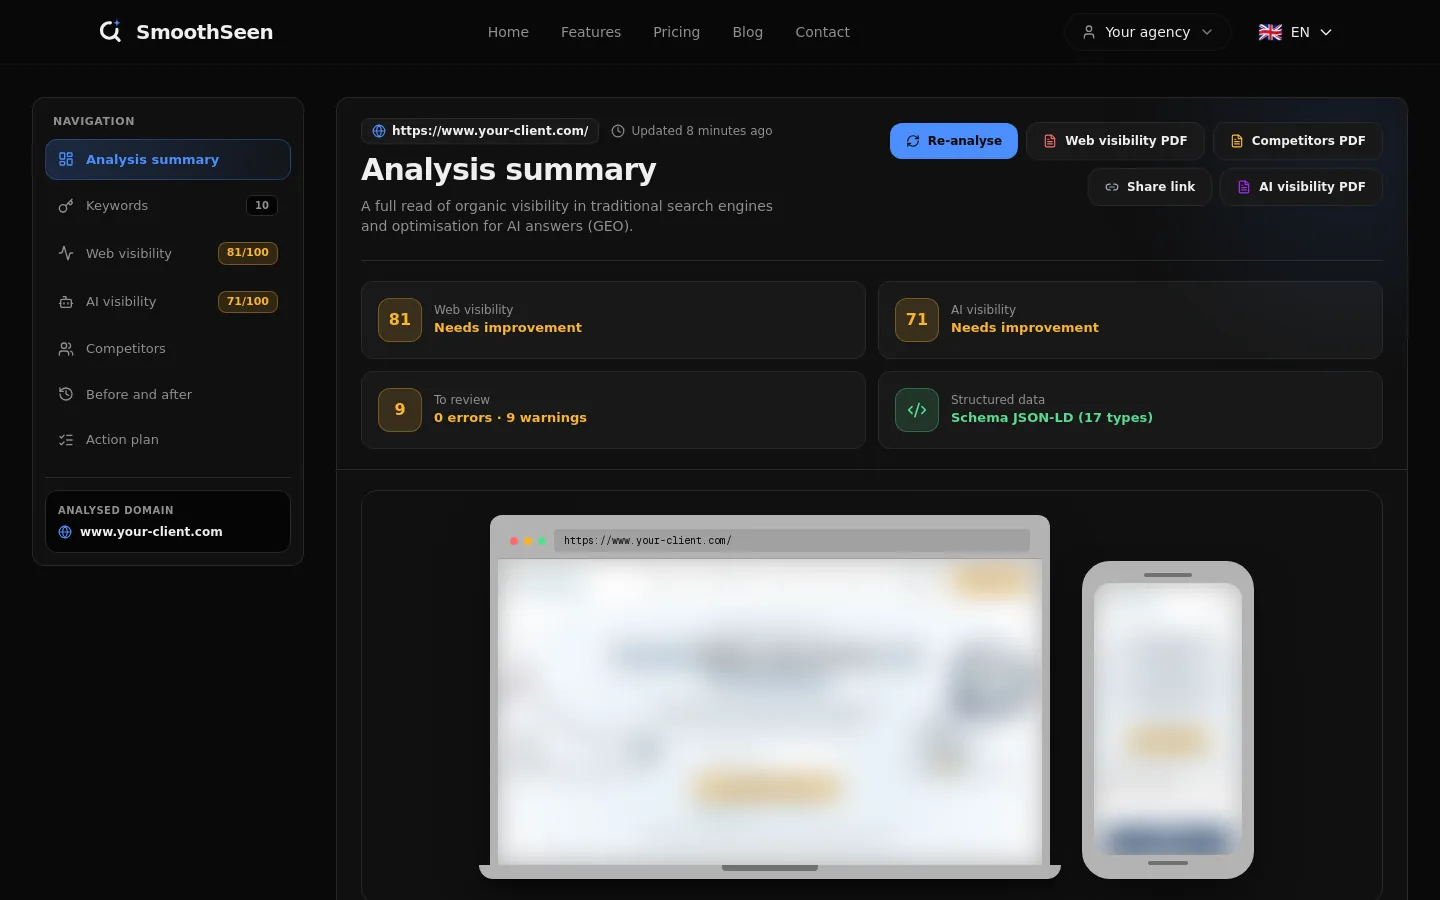Click the Updated 8 minutes ago text
Screen dimensions: 1440x900
(702, 131)
